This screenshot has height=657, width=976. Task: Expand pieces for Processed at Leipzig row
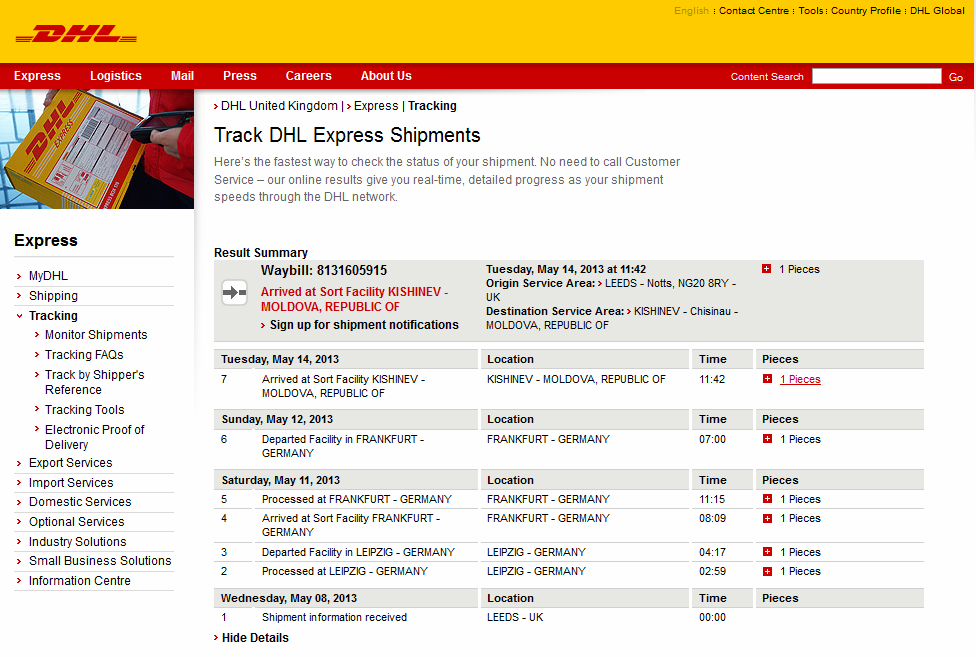coord(767,571)
